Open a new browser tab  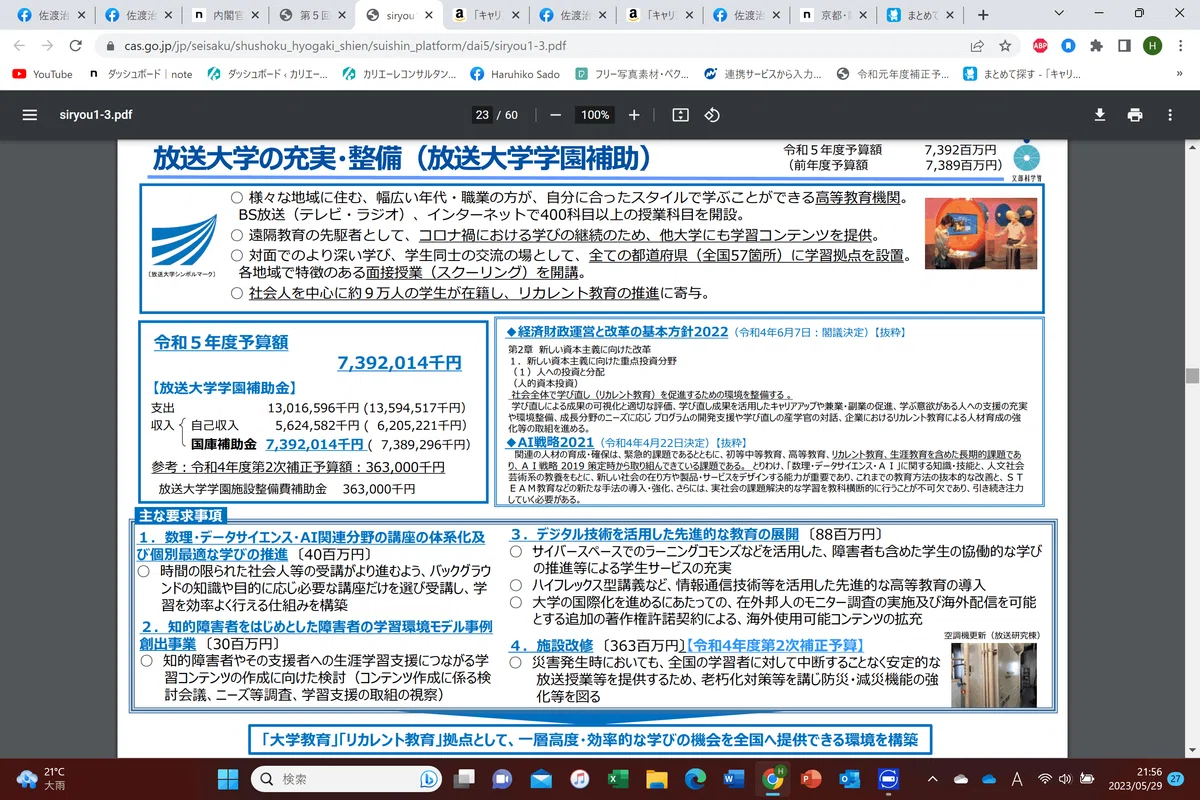point(983,15)
